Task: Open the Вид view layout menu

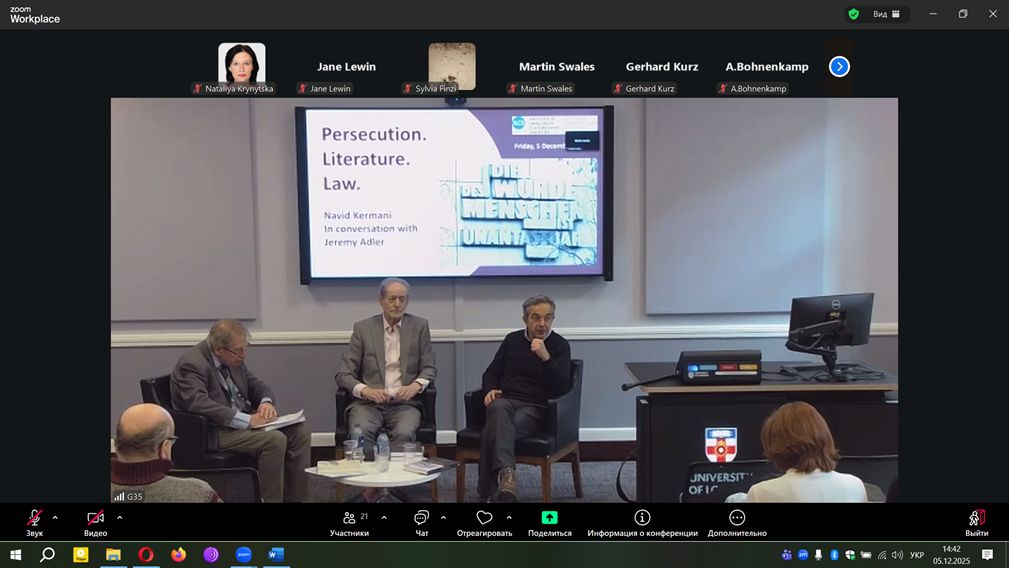Action: click(x=886, y=14)
